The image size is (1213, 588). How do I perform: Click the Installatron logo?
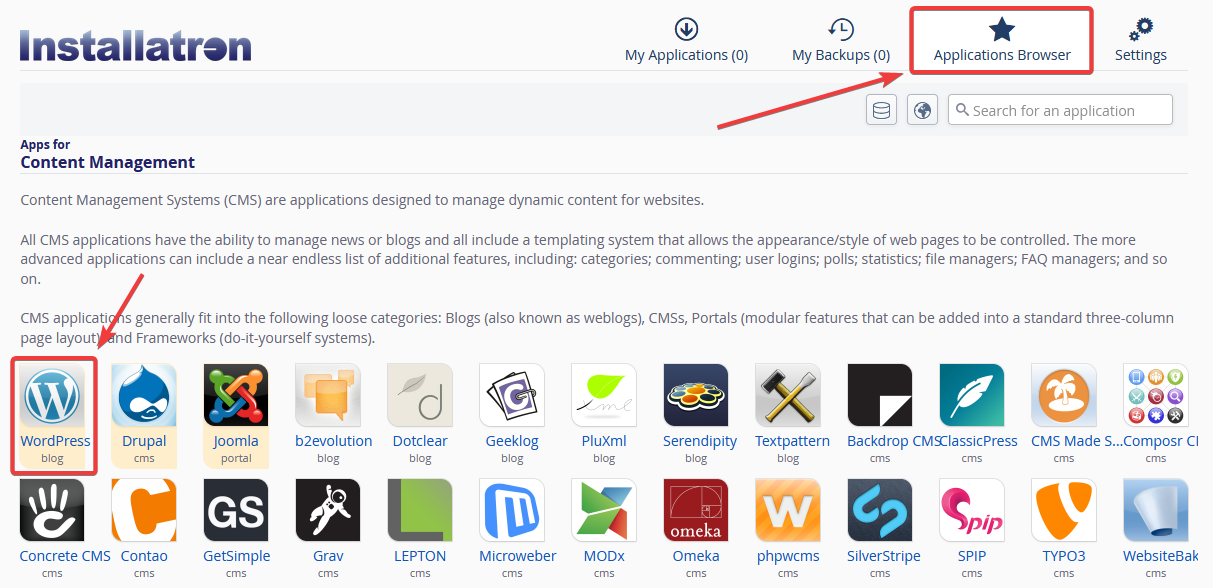[136, 45]
